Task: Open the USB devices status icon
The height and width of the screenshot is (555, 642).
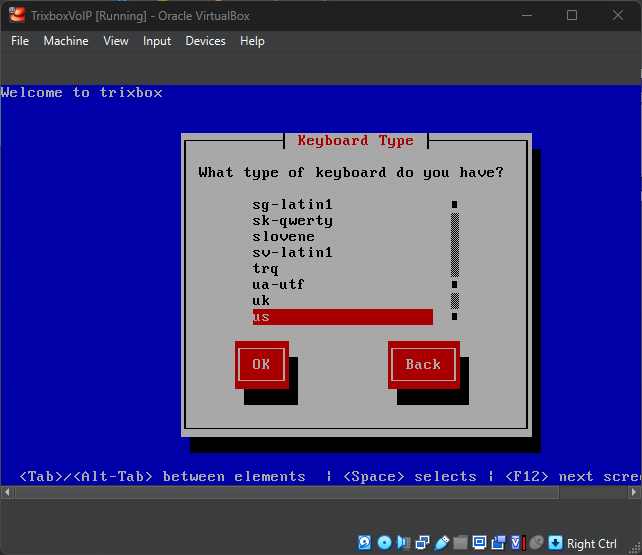Action: point(441,543)
